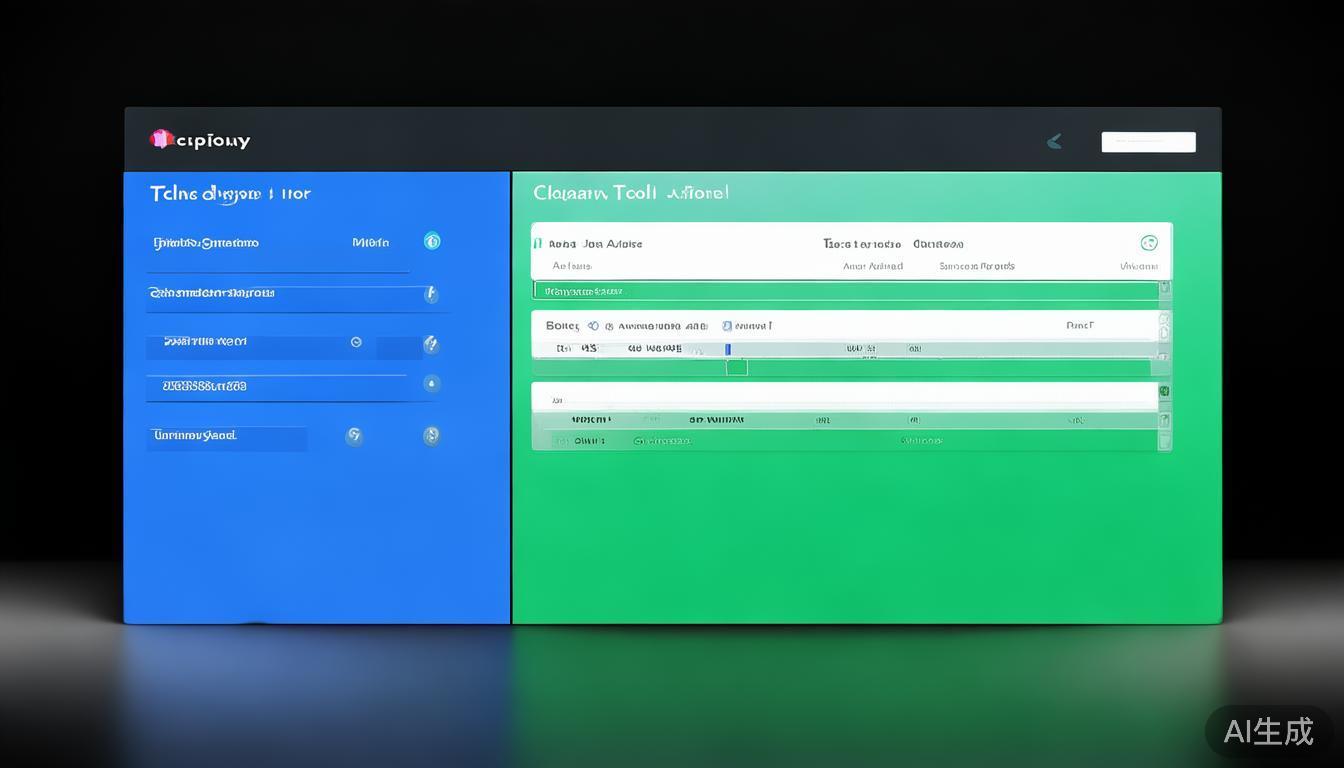Check the blue checkbox in middle card header
1344x768 pixels.
(x=727, y=326)
